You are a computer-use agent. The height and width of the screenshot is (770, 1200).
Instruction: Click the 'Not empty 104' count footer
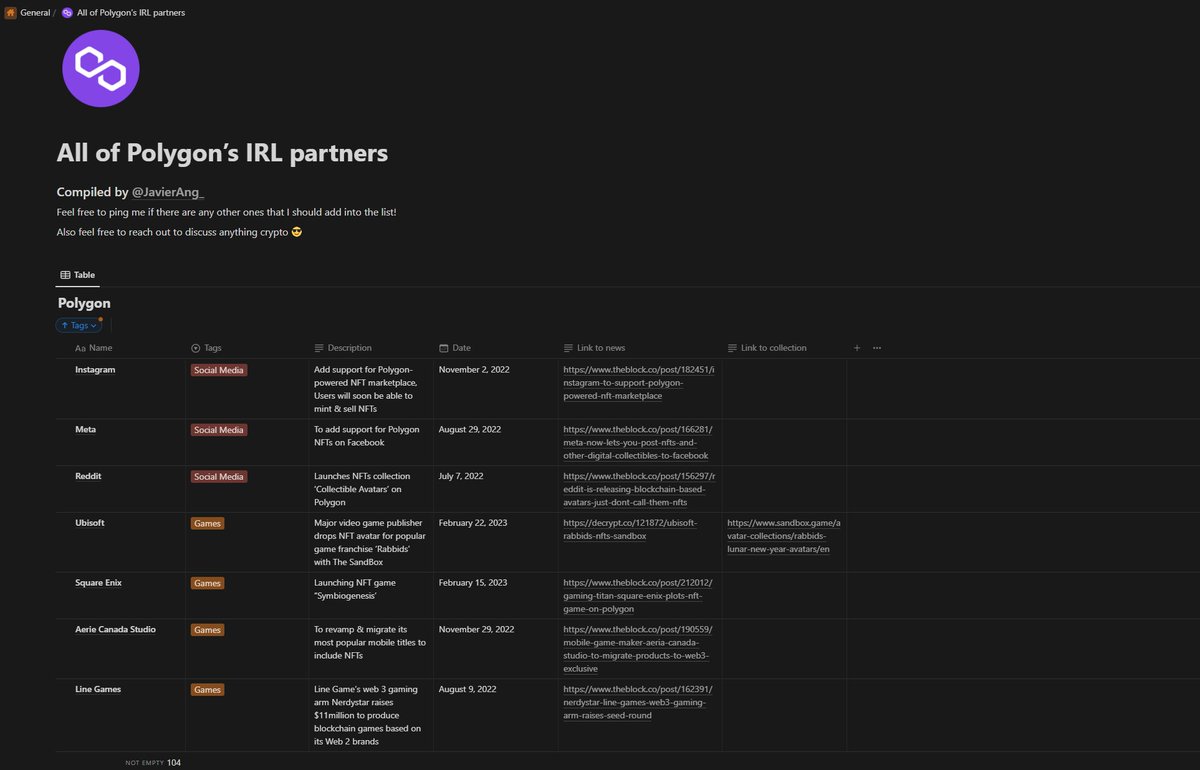coord(153,763)
